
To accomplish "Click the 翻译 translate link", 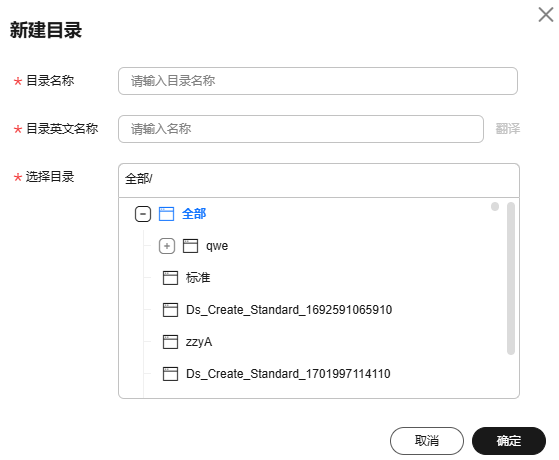I will pos(508,129).
